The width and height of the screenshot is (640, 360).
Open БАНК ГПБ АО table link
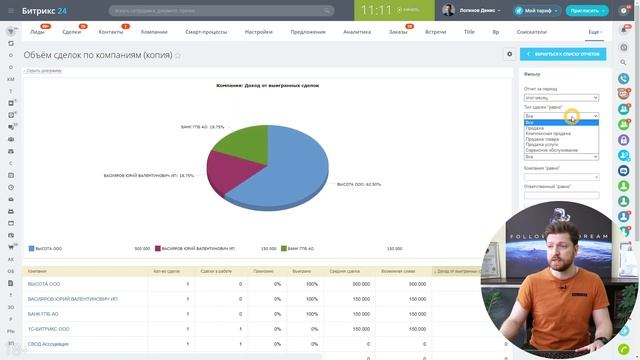pos(43,314)
